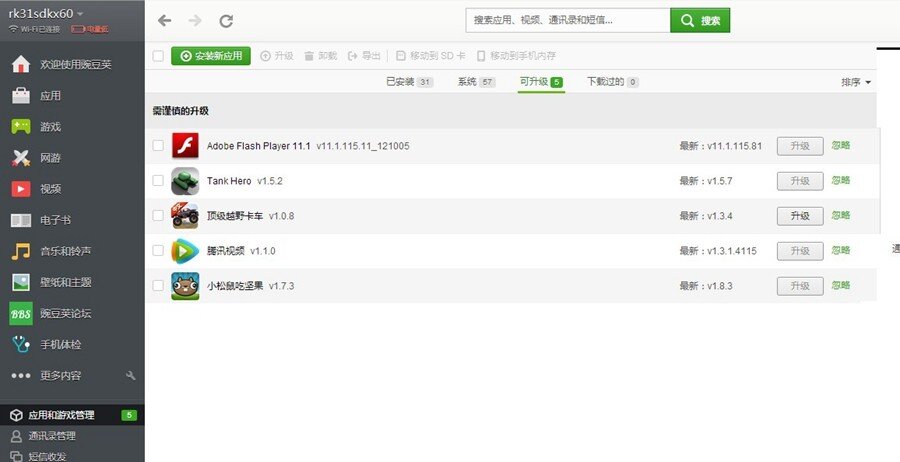
Task: Expand the rk31sdkx60 device dropdown
Action: [x=46, y=13]
